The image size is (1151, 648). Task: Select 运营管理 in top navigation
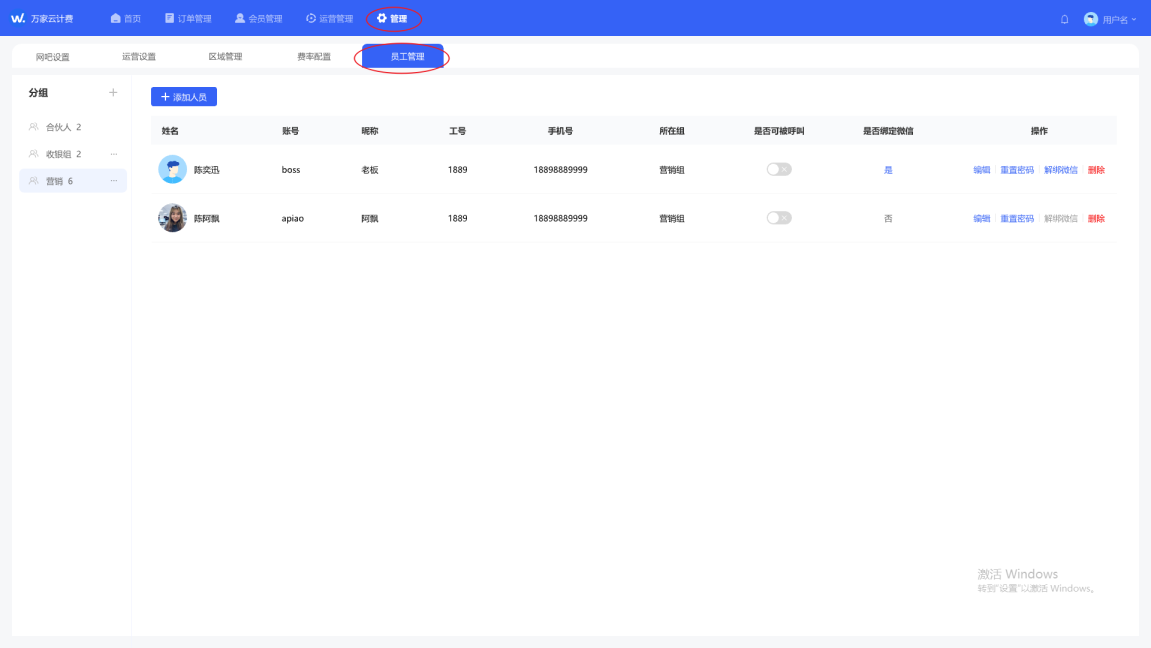(x=330, y=18)
